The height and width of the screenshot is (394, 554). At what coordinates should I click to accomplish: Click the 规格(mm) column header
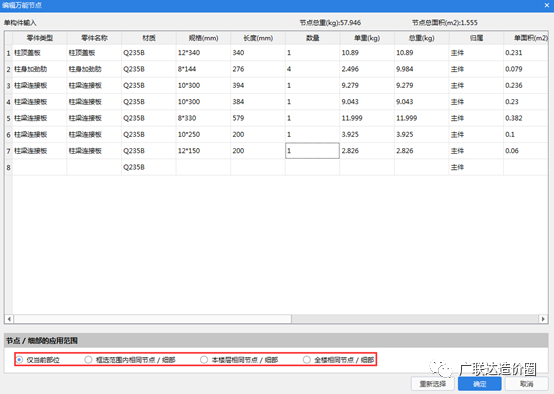coord(203,38)
